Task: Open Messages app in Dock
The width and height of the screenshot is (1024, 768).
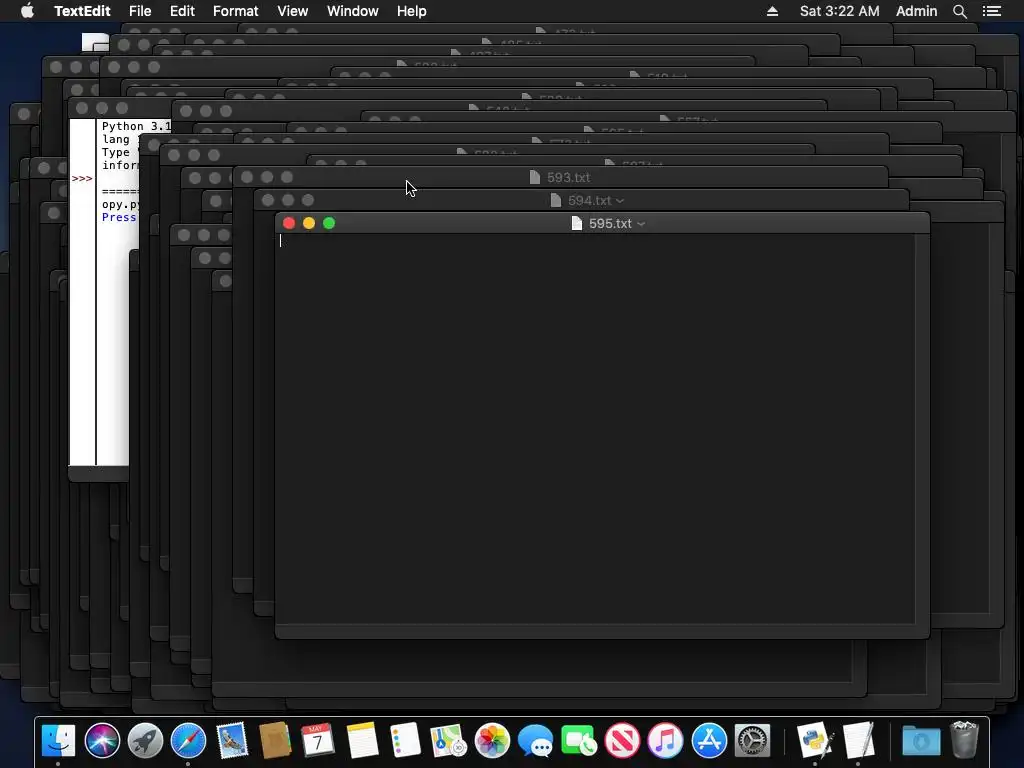Action: [536, 741]
